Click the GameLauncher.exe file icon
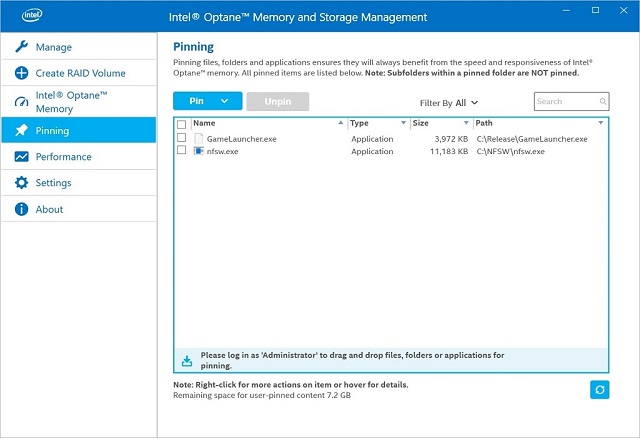The height and width of the screenshot is (438, 640). (198, 138)
